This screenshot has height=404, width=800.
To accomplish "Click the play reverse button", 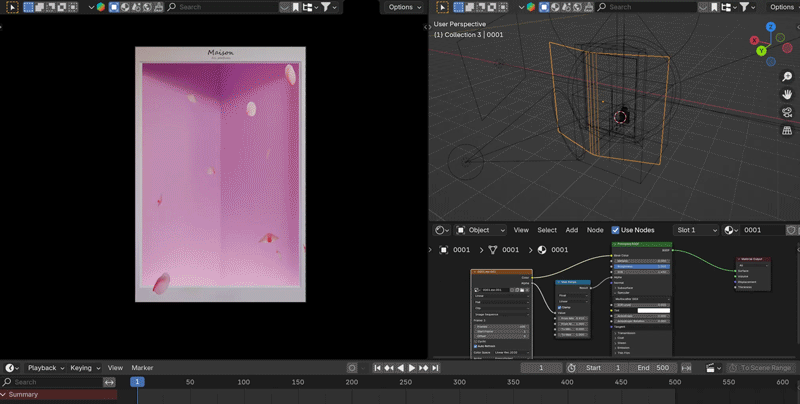I will (x=401, y=368).
